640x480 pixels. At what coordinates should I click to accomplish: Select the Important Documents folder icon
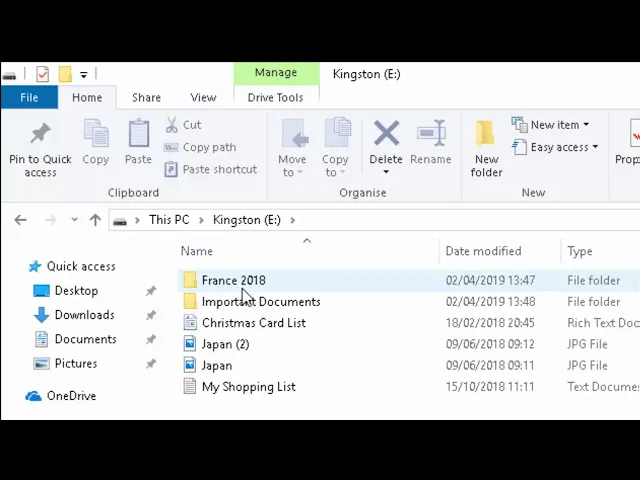coord(190,302)
